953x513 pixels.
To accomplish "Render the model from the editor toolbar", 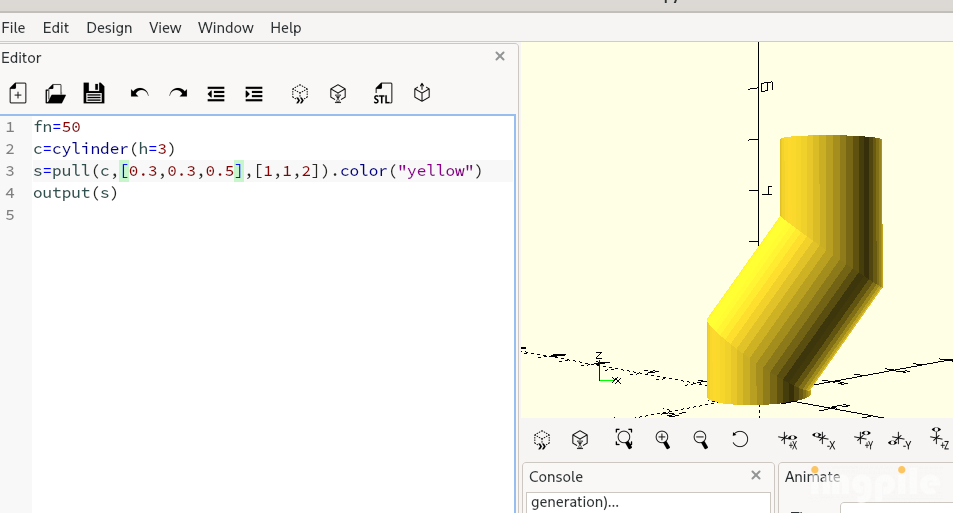I will pos(338,94).
